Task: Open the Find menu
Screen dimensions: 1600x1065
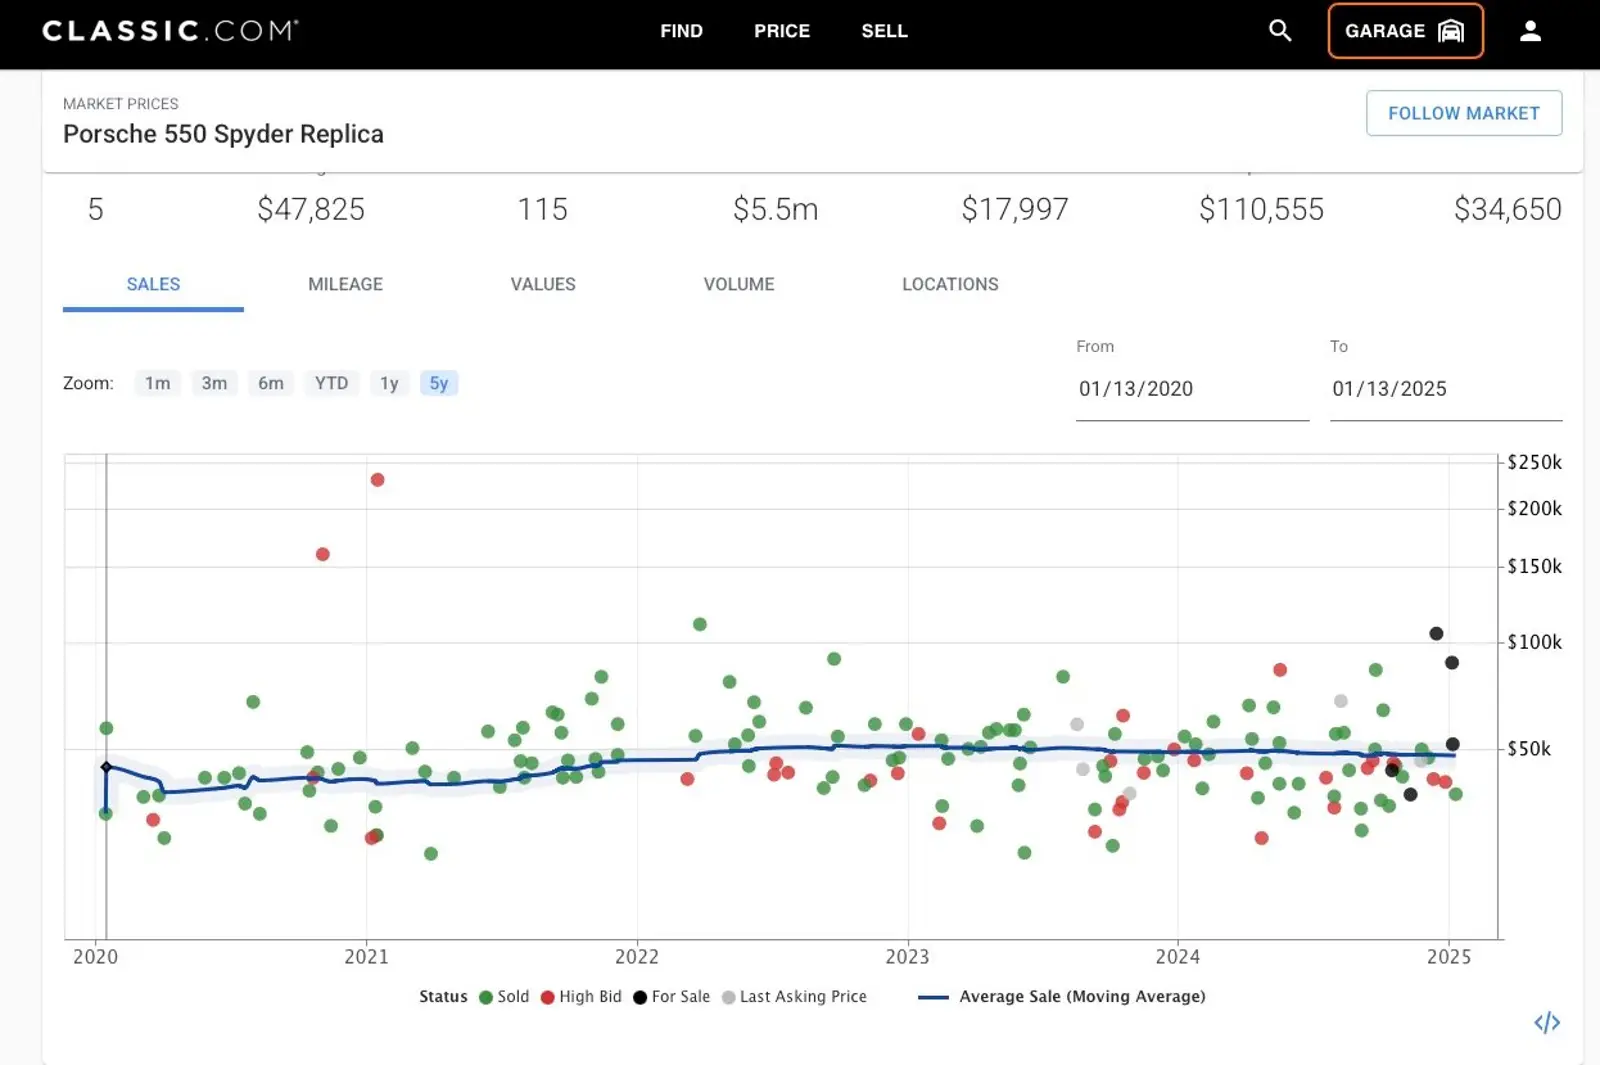Action: pyautogui.click(x=681, y=31)
